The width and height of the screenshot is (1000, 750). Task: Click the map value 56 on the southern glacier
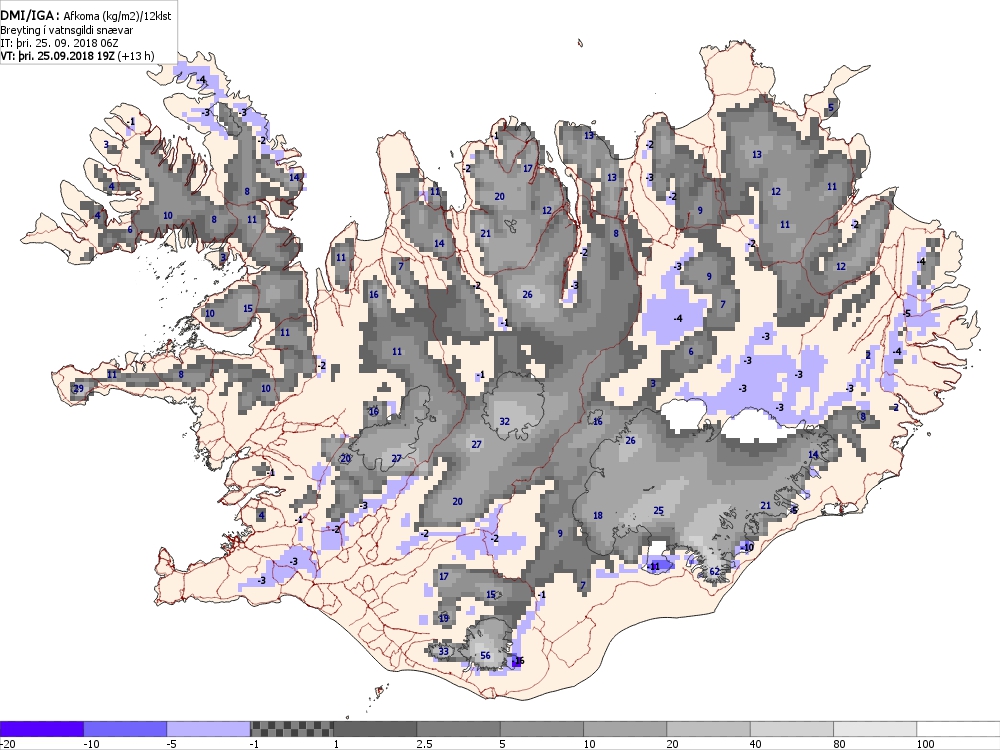point(485,656)
